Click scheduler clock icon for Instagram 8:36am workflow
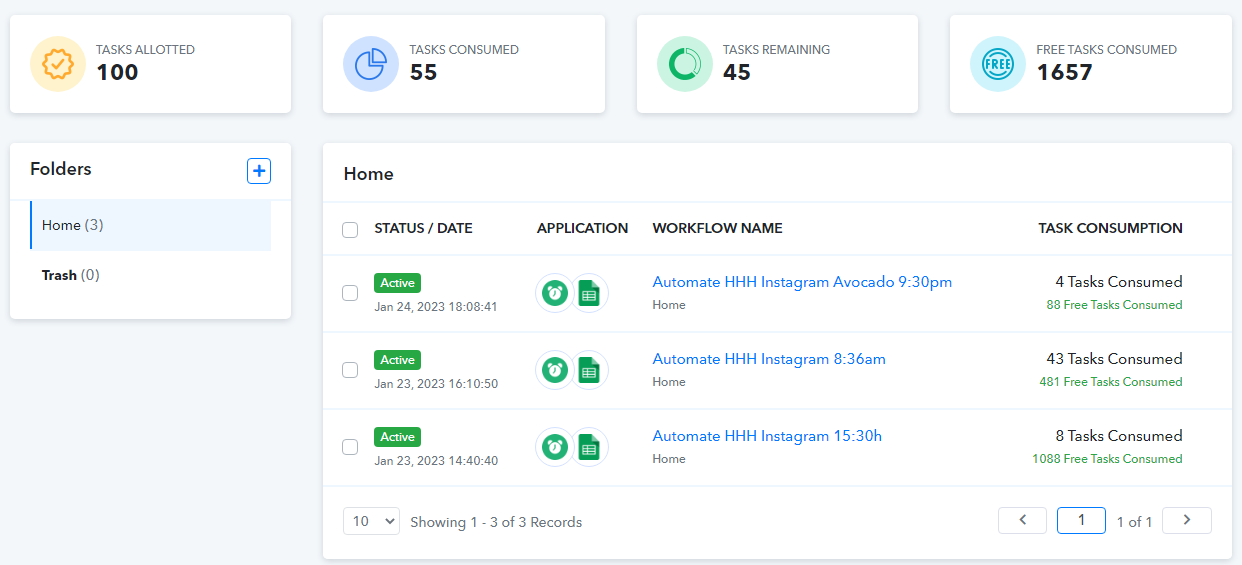Image resolution: width=1242 pixels, height=565 pixels. click(x=555, y=370)
